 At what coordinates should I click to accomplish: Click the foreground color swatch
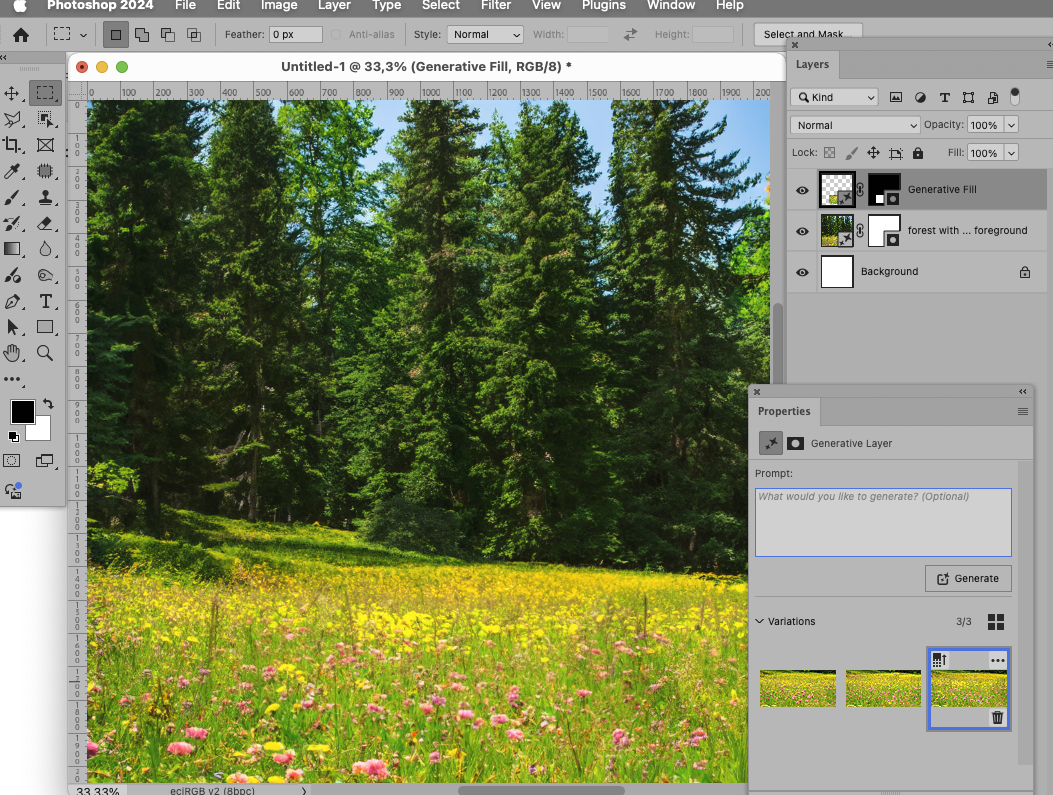pyautogui.click(x=23, y=411)
